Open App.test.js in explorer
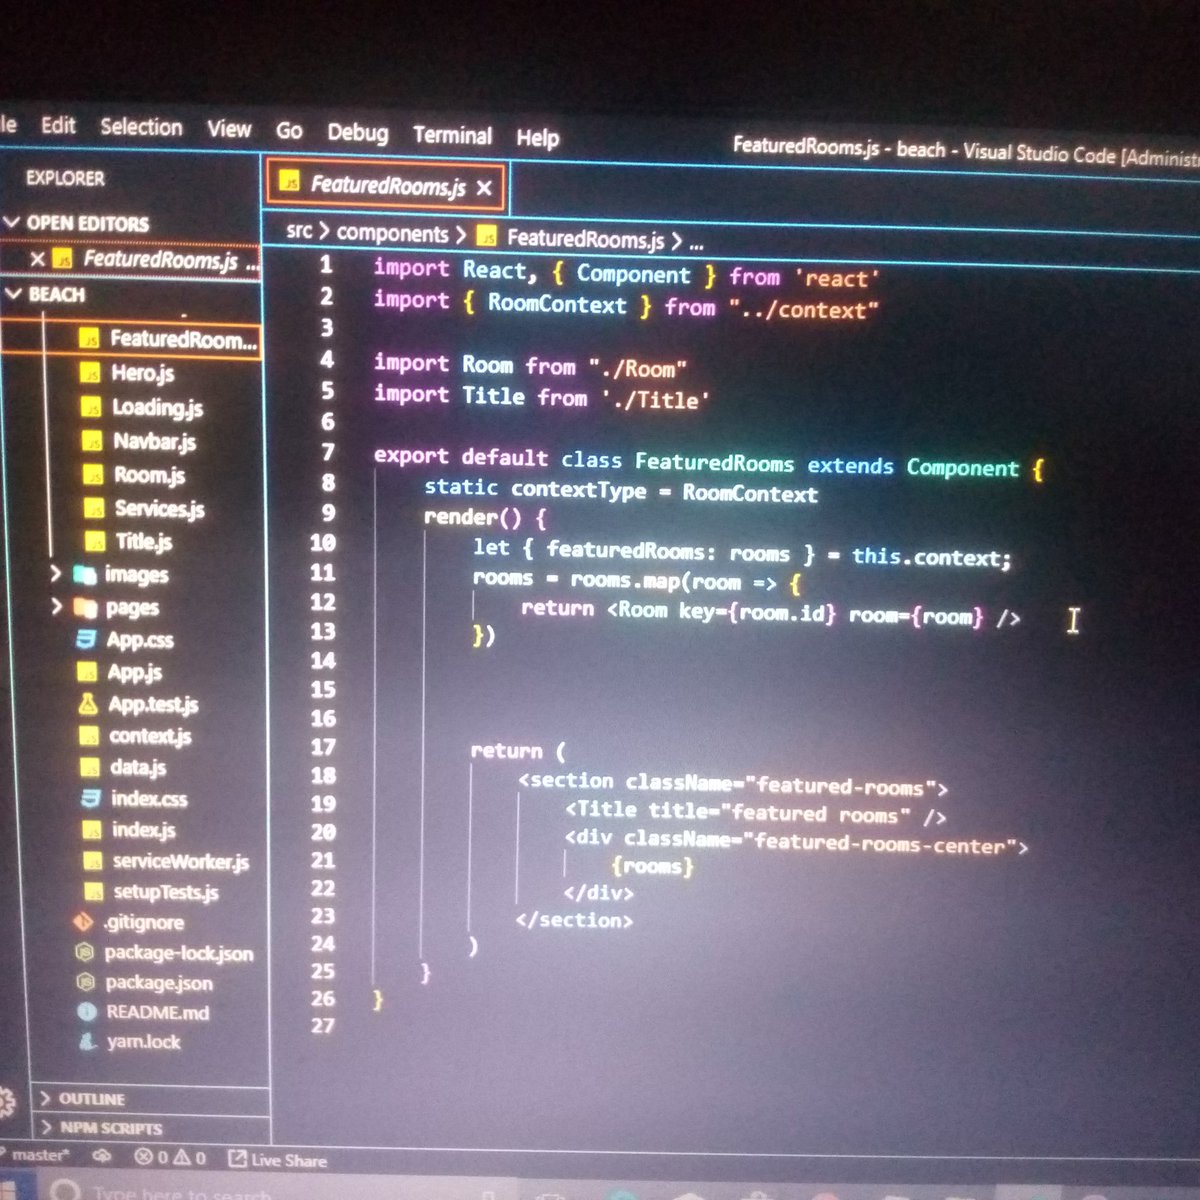 point(153,704)
